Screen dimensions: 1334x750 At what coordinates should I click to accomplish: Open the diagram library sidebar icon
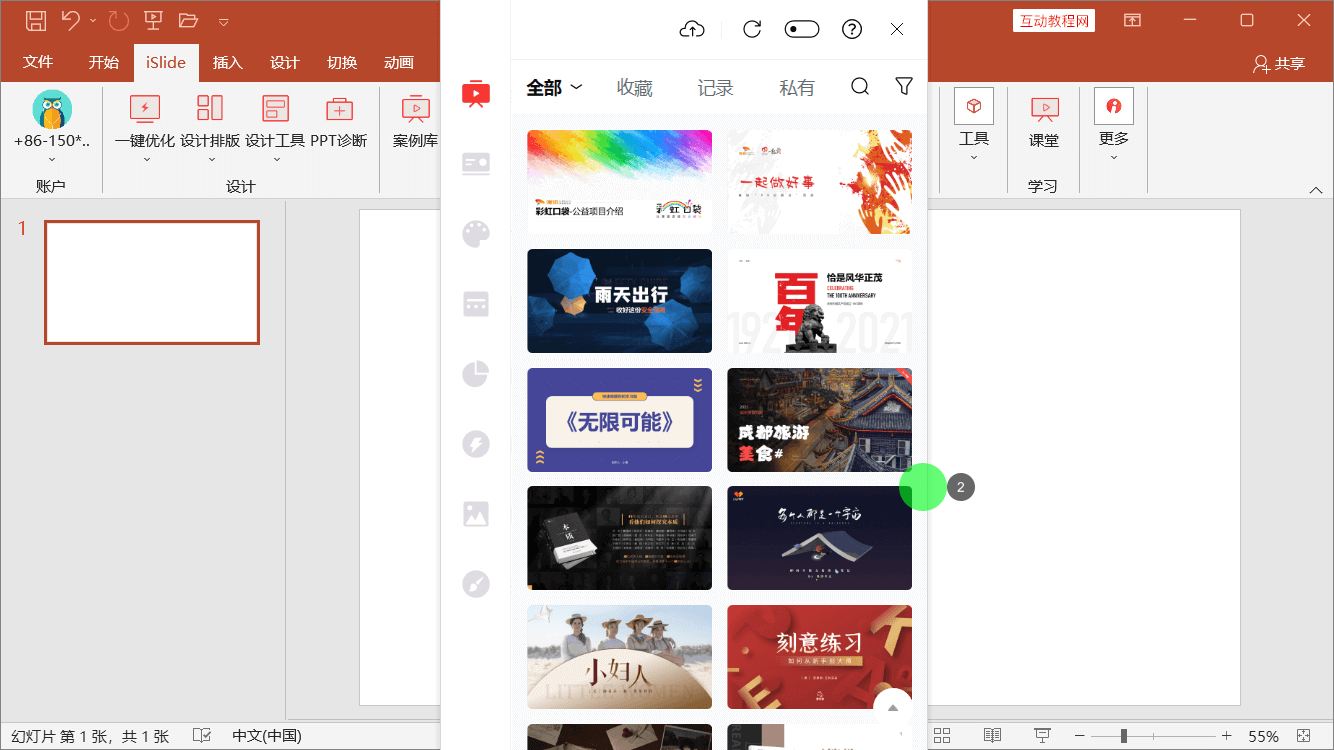point(476,305)
